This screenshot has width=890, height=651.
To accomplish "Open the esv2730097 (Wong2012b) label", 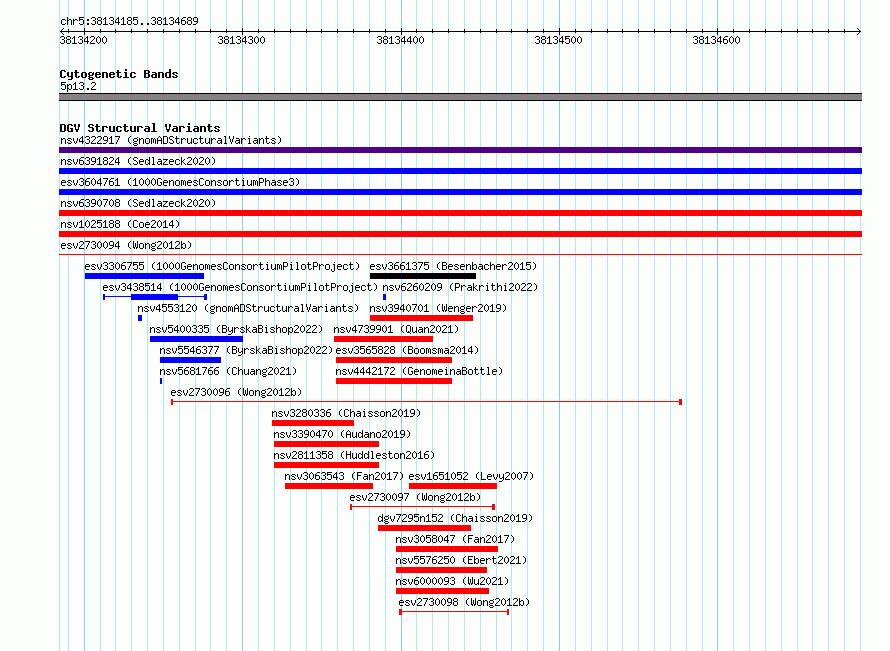I will [x=415, y=497].
